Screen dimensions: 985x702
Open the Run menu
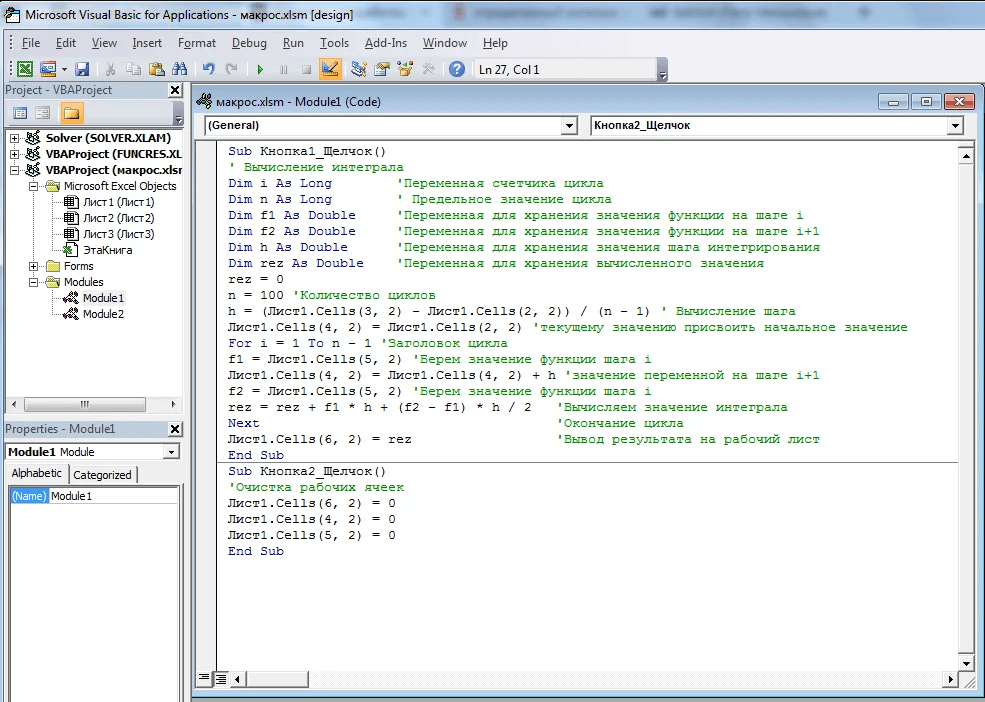(x=293, y=43)
